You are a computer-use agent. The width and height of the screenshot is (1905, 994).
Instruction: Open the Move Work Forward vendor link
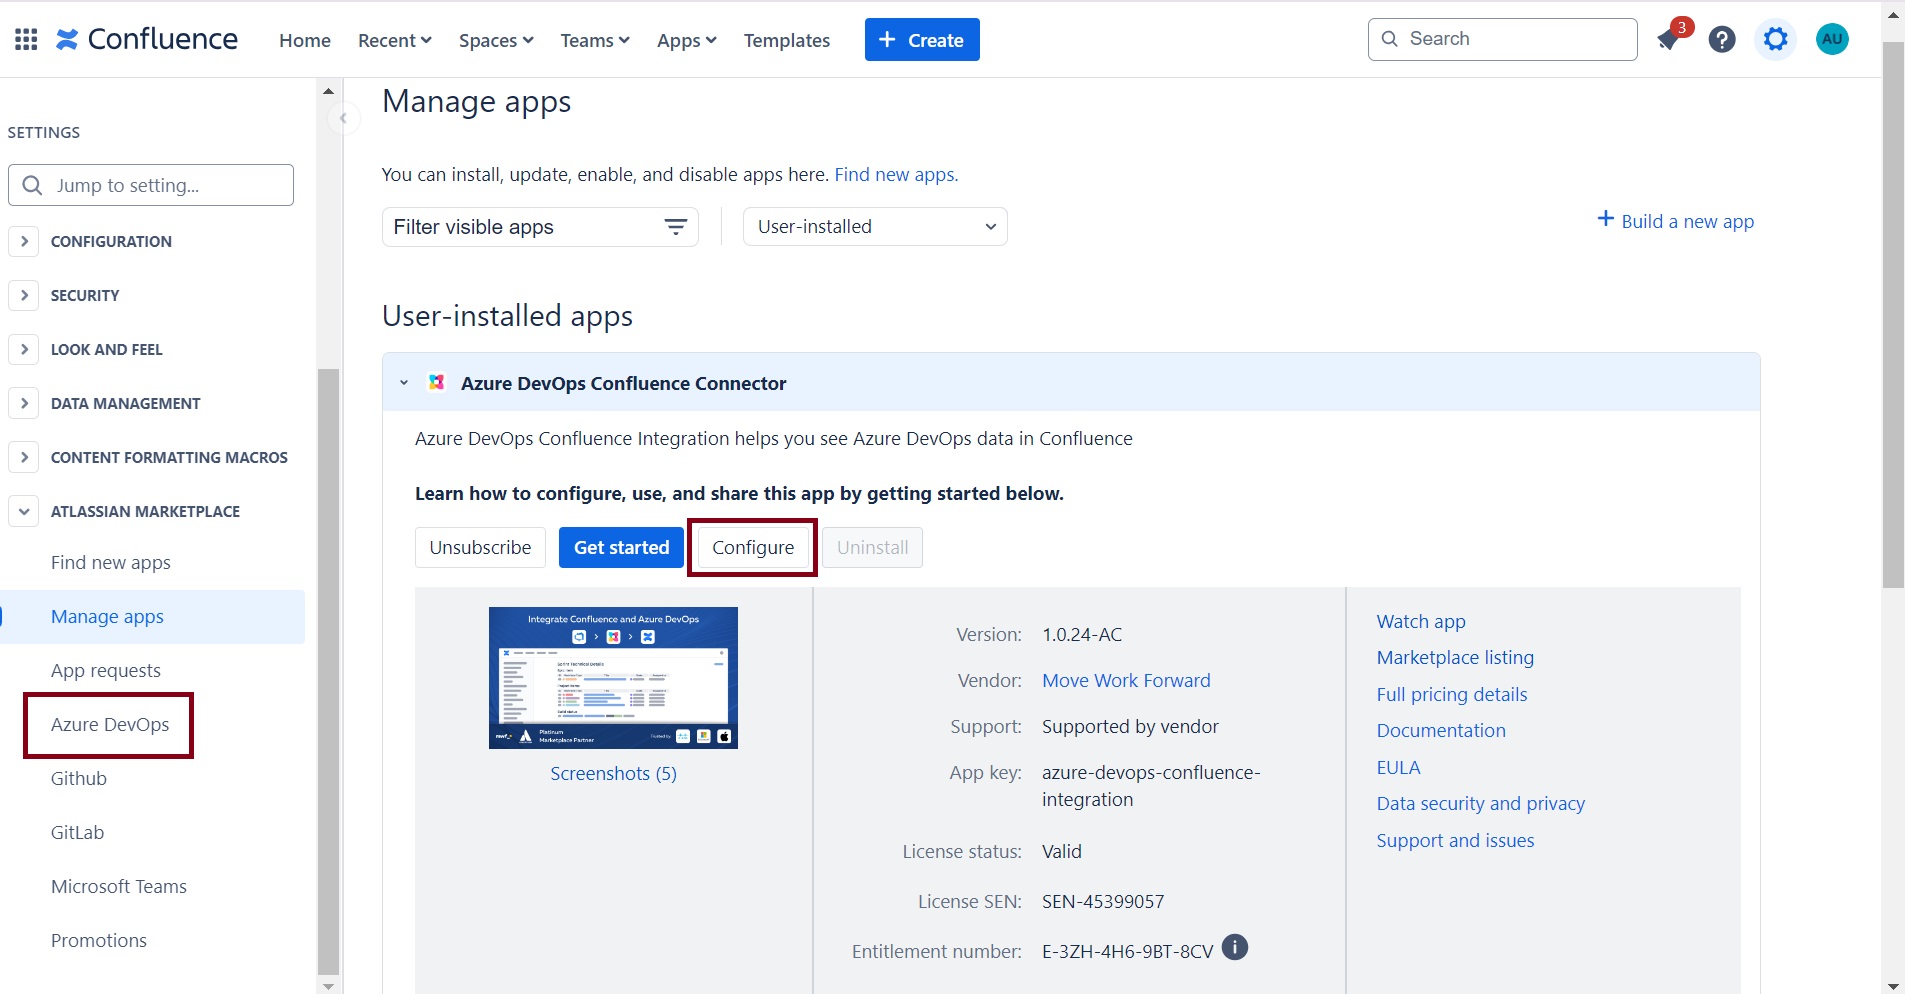click(1126, 681)
